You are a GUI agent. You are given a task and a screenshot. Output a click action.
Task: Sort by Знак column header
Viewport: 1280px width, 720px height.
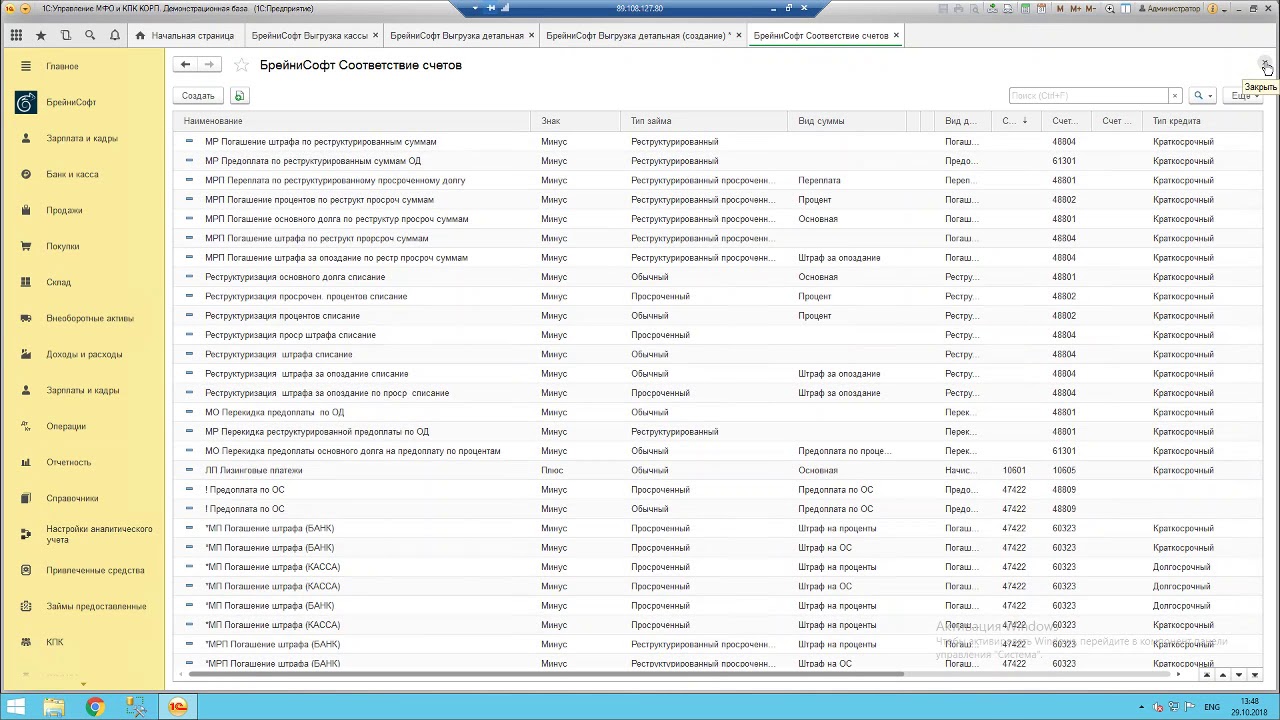[575, 121]
